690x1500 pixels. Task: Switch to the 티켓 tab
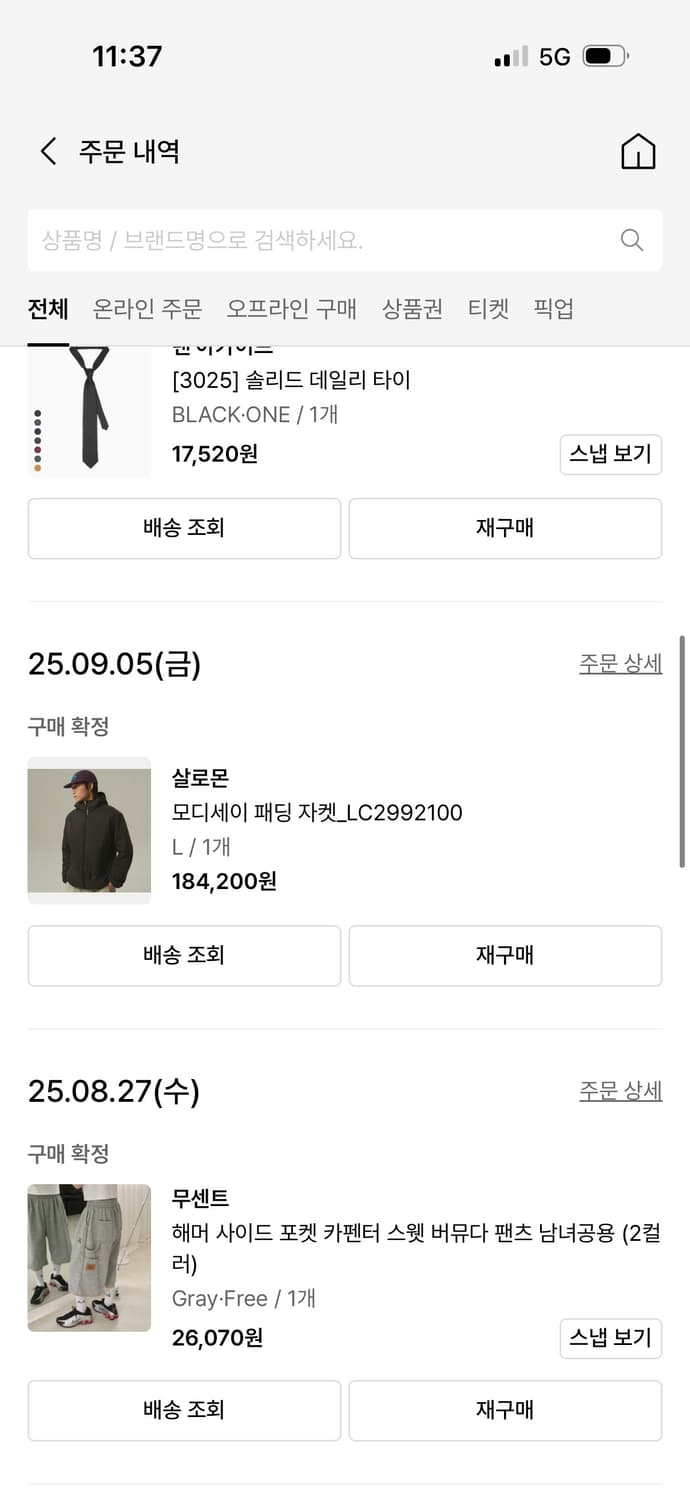pos(488,310)
